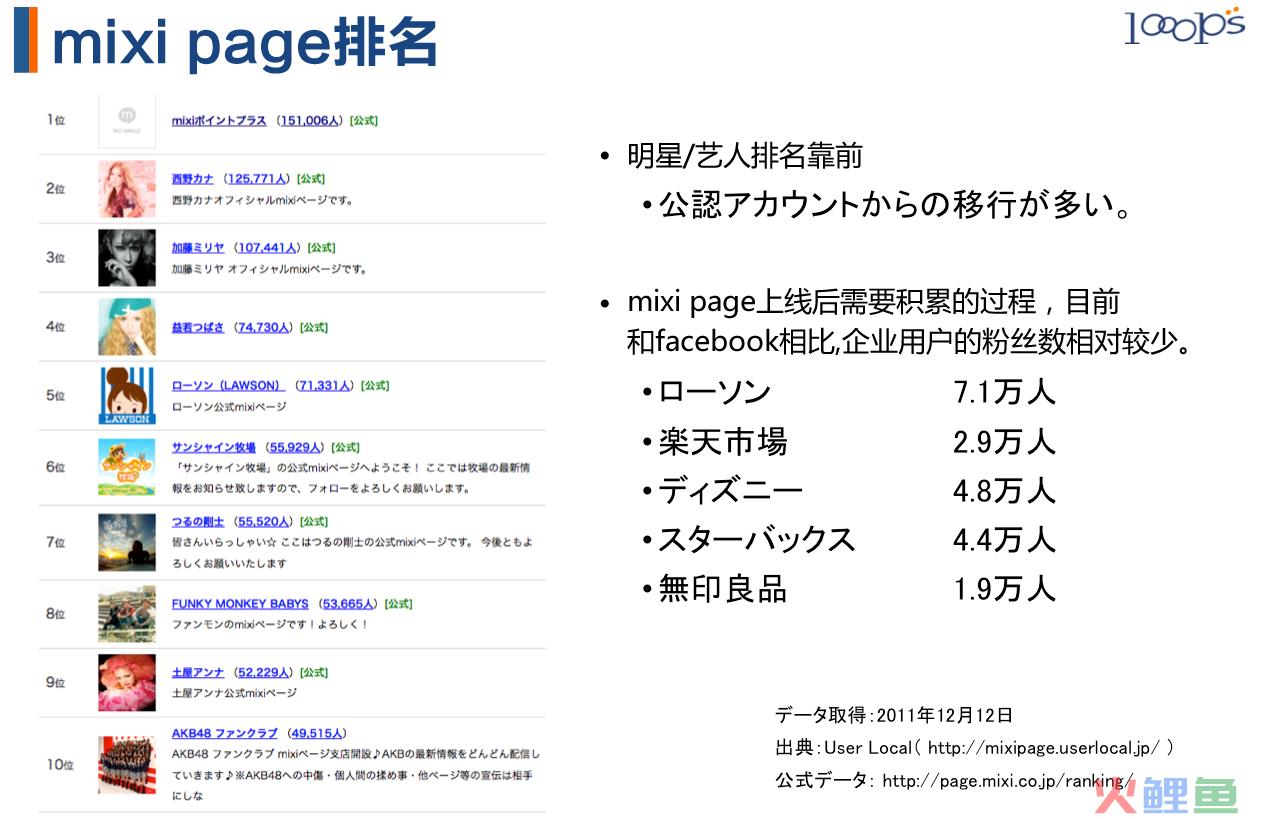The image size is (1262, 819).
Task: Open the 西野カナ page link
Action: 193,179
